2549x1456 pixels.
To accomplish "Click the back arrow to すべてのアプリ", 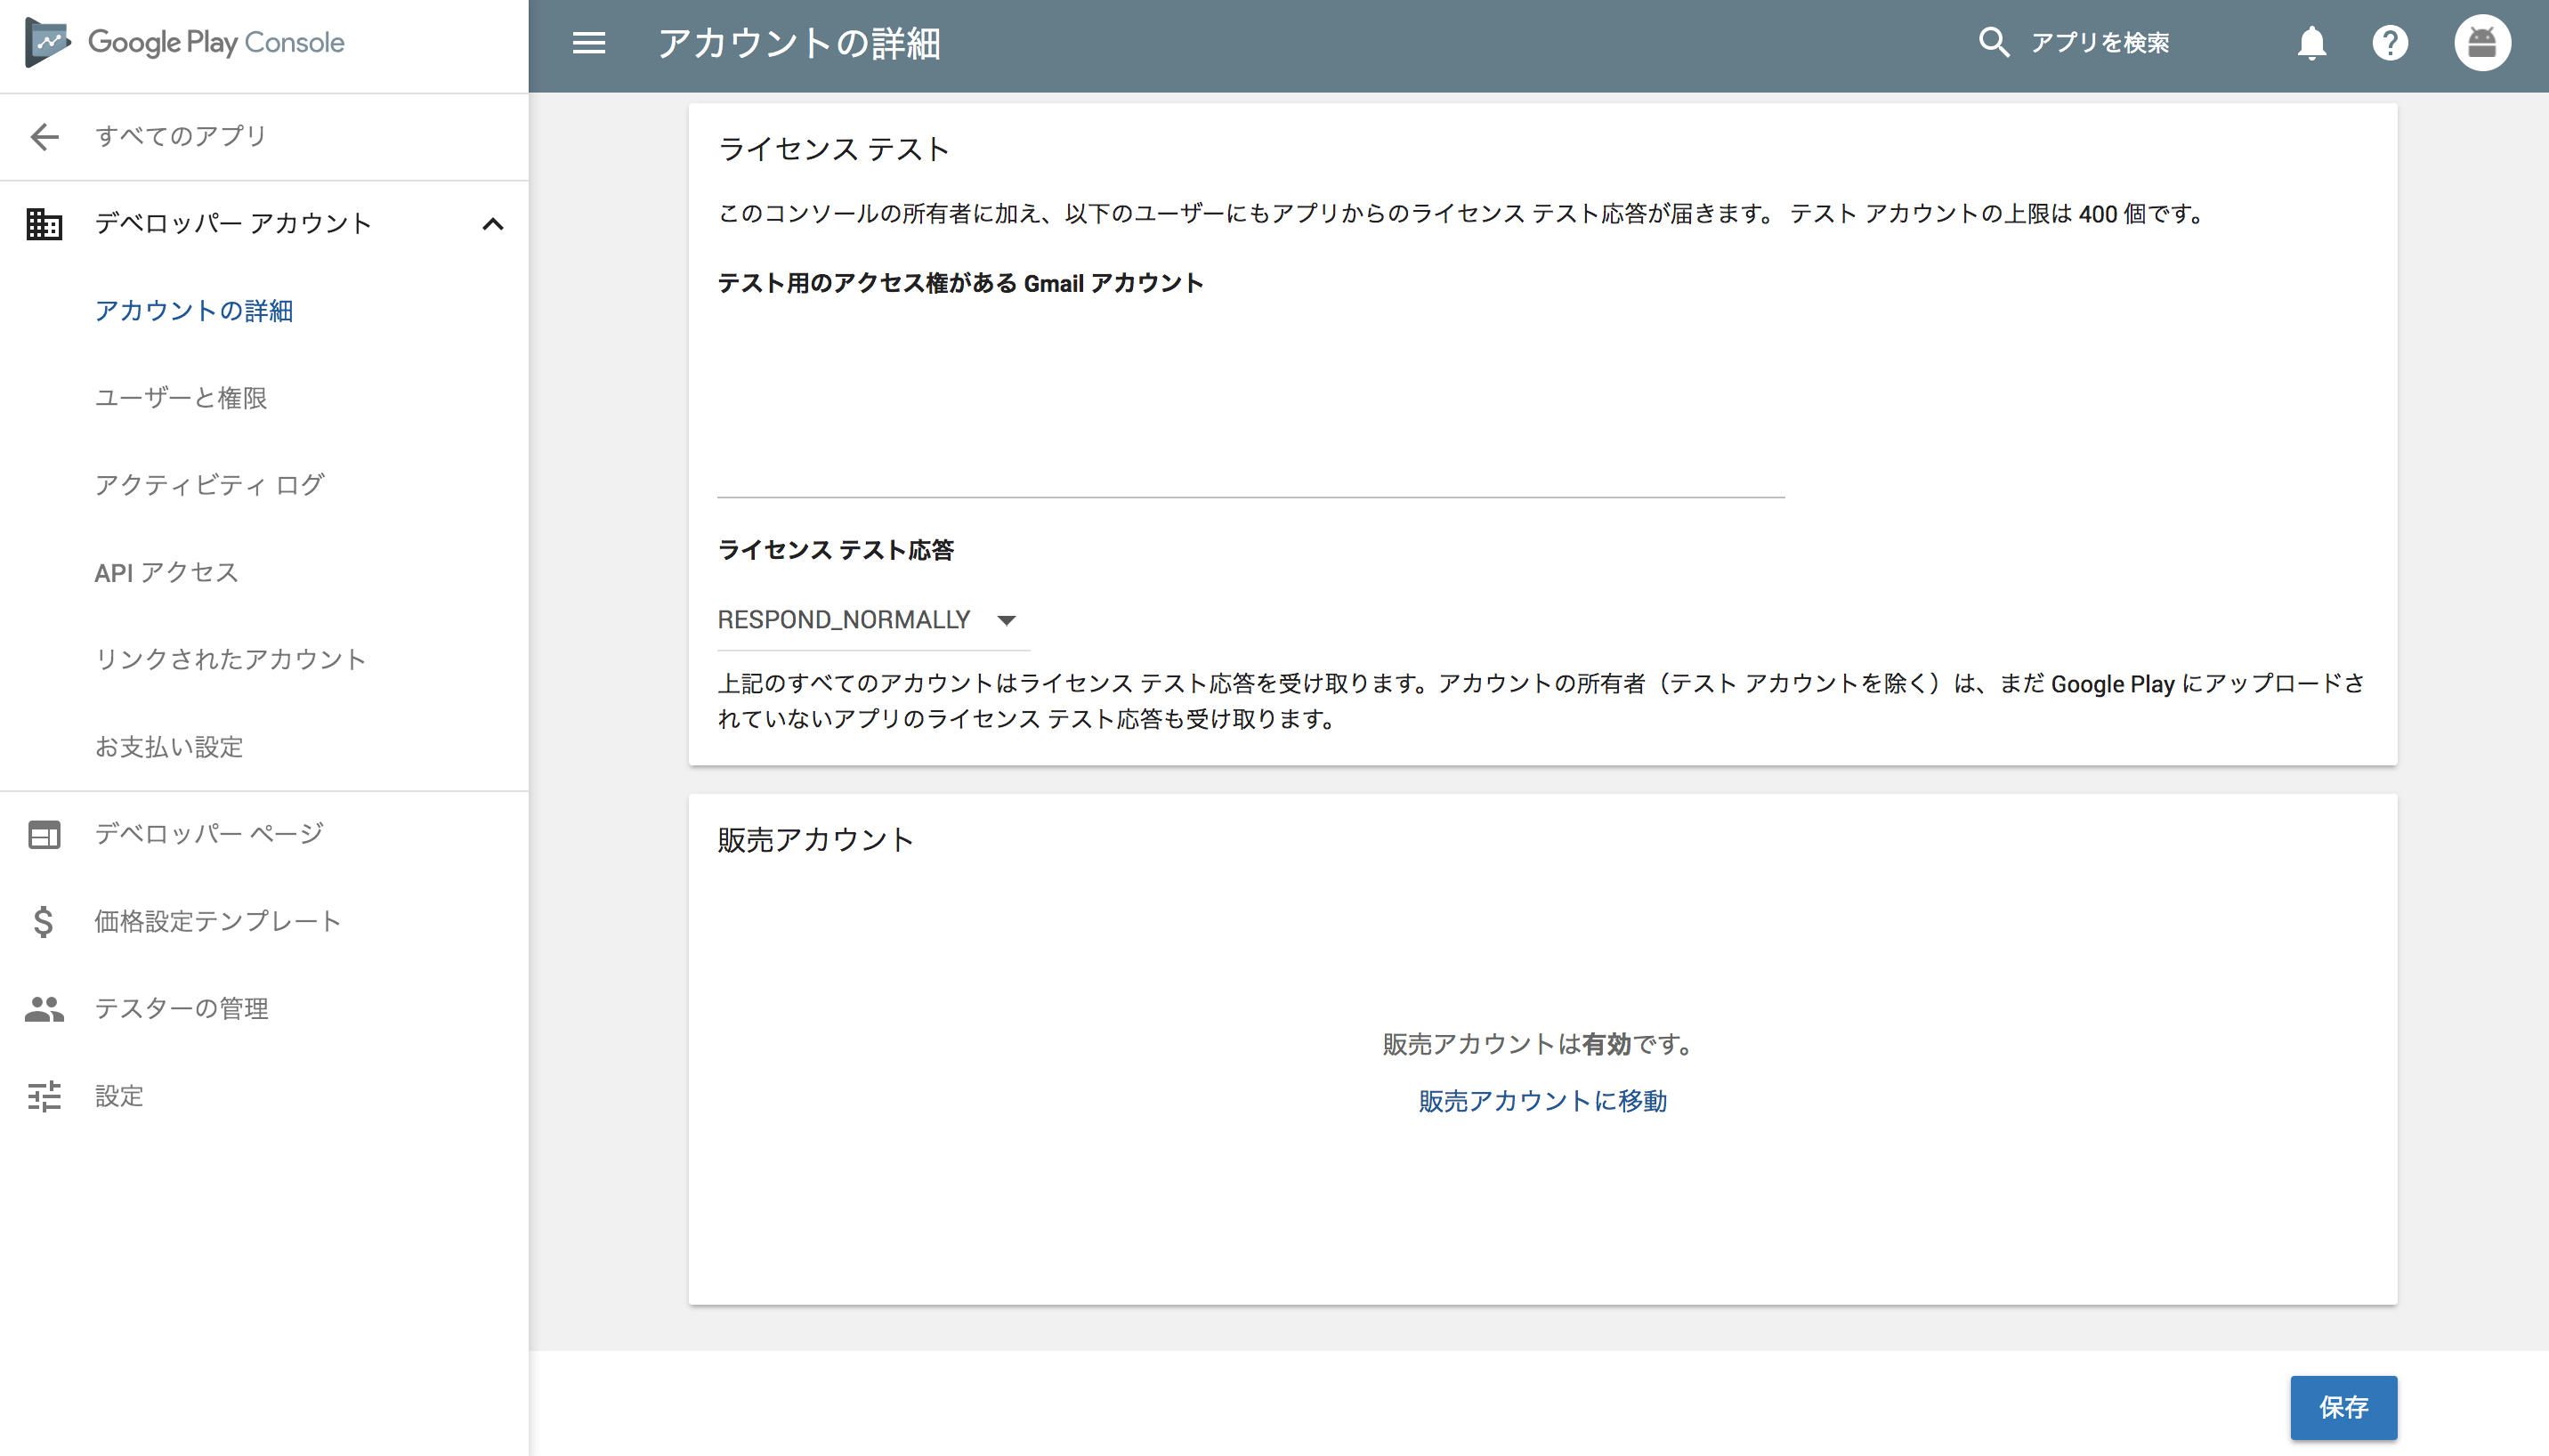I will (x=45, y=136).
